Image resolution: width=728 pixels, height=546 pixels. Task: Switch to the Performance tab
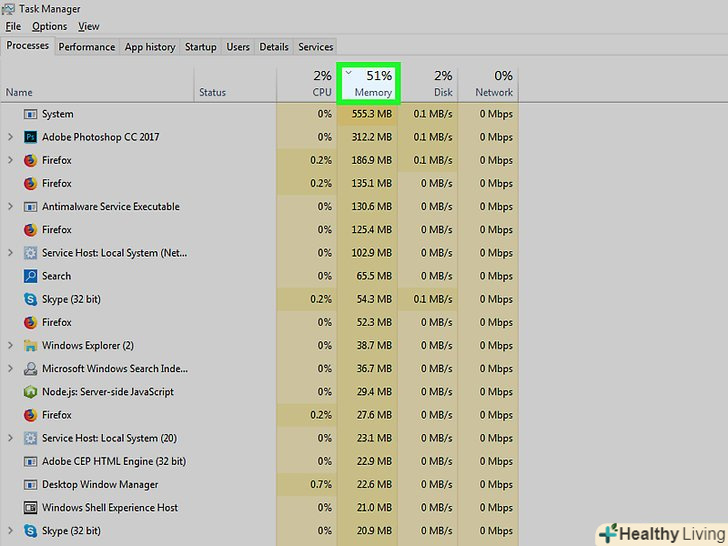(x=86, y=47)
